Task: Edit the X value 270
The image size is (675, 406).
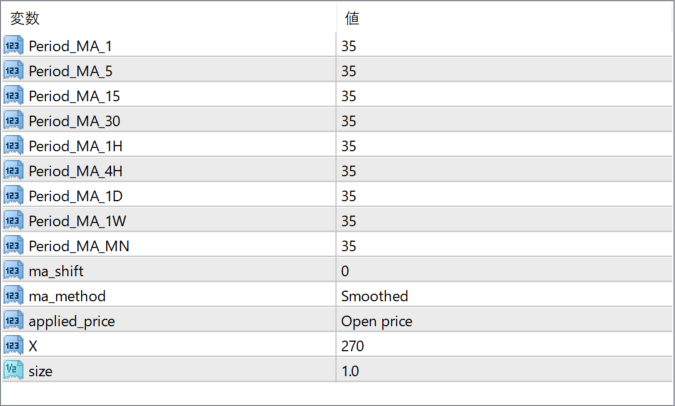Action: (x=504, y=346)
